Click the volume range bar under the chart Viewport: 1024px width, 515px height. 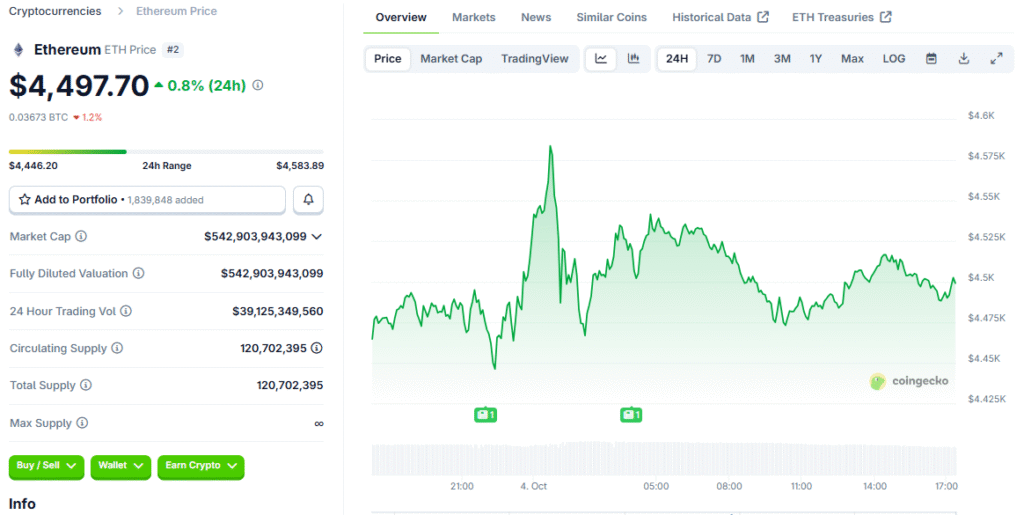[x=663, y=459]
